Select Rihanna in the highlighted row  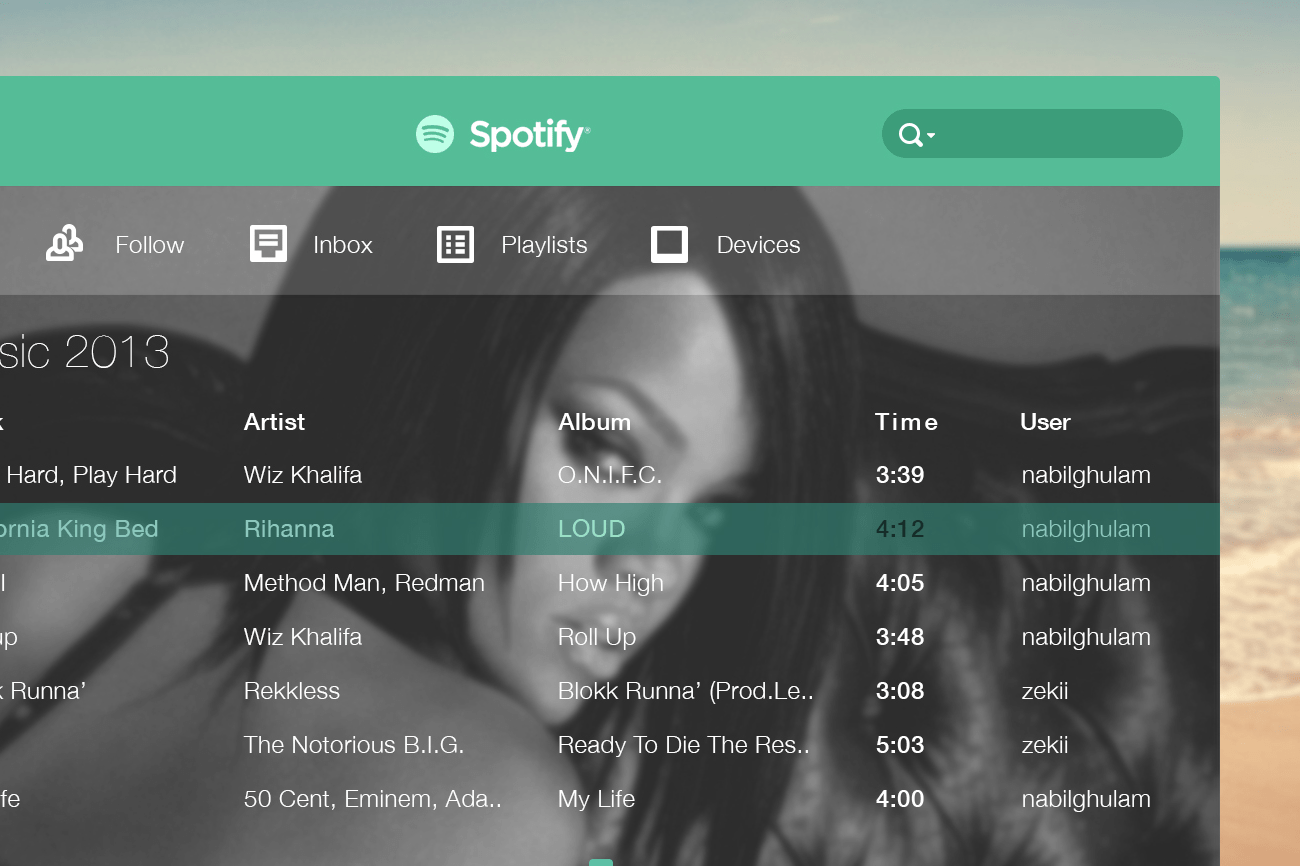pyautogui.click(x=289, y=529)
